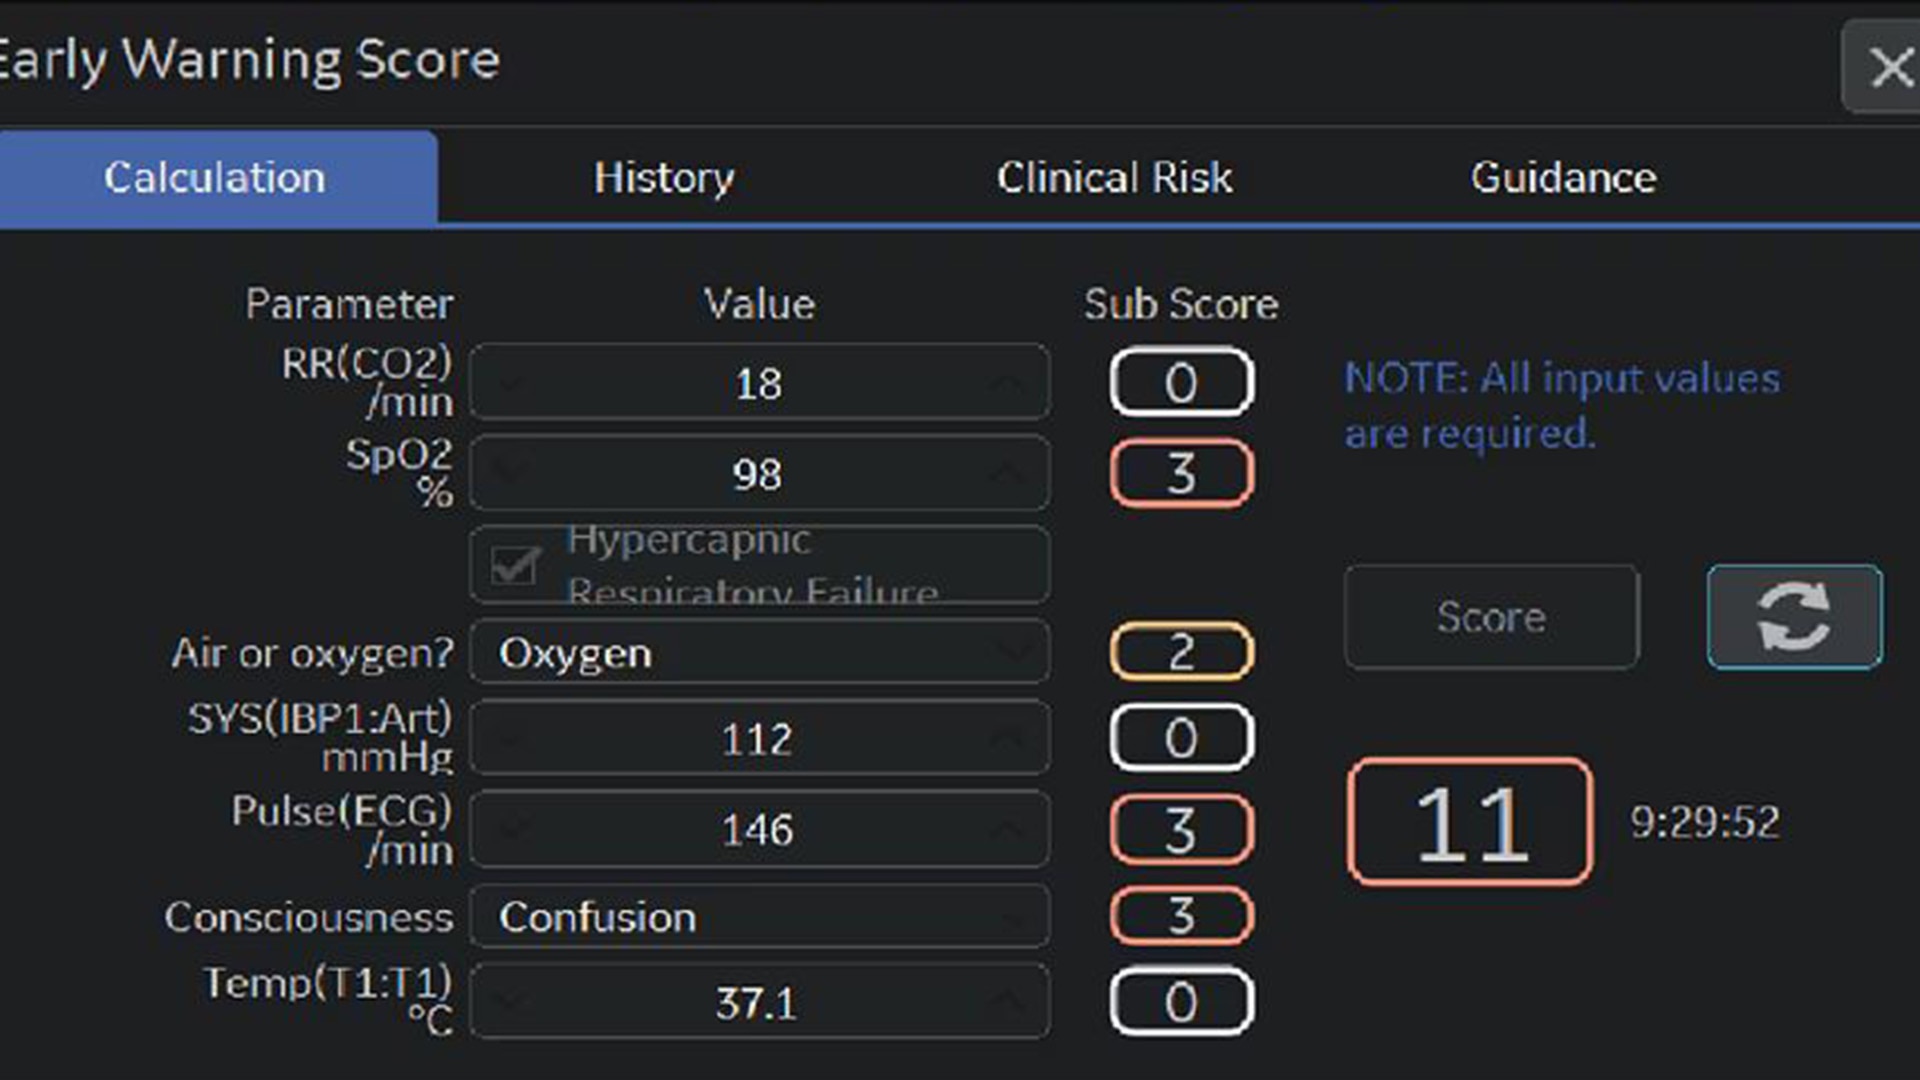The image size is (1920, 1080).
Task: Raise the Temp(T1:T1) value with up arrow
Action: pyautogui.click(x=1007, y=1001)
